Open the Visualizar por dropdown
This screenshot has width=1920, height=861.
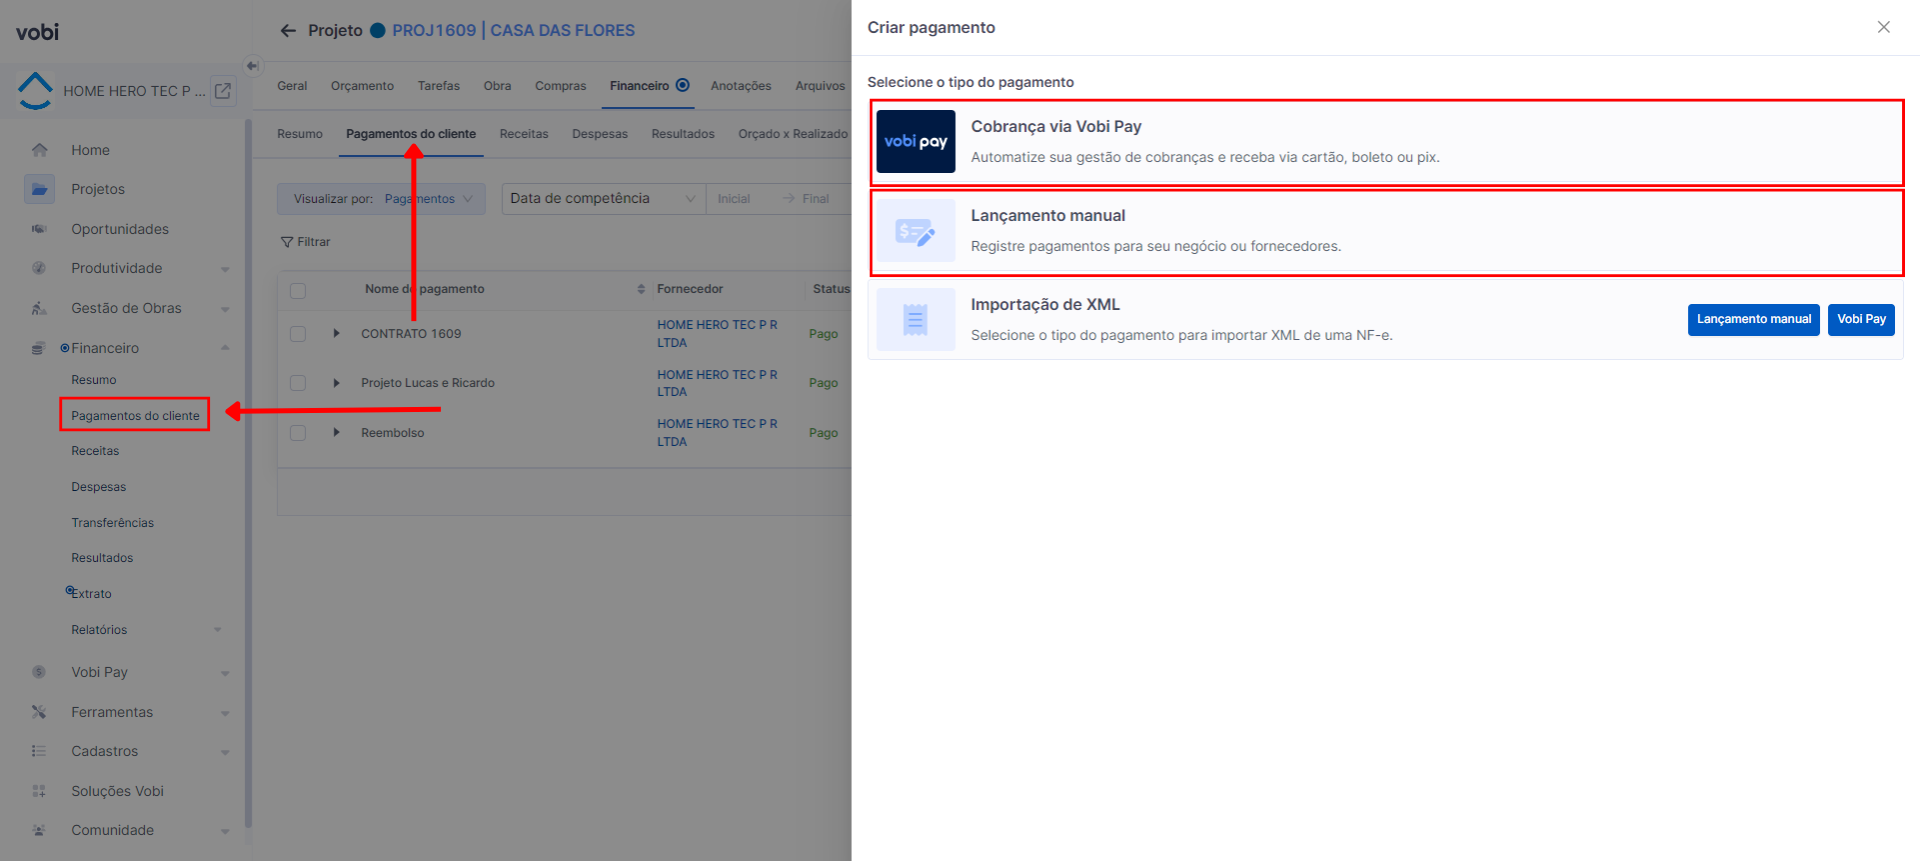click(381, 199)
